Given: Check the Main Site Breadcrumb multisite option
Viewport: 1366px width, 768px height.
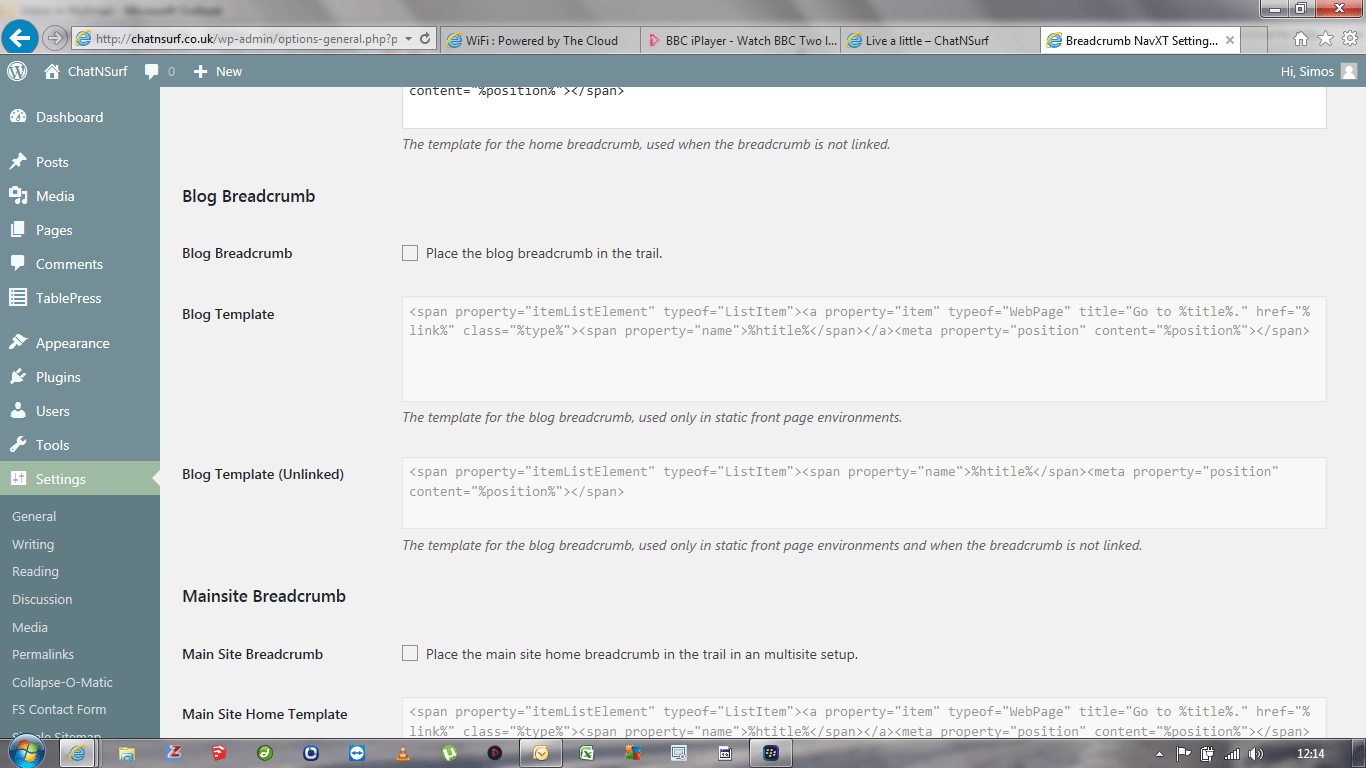Looking at the screenshot, I should pos(410,654).
